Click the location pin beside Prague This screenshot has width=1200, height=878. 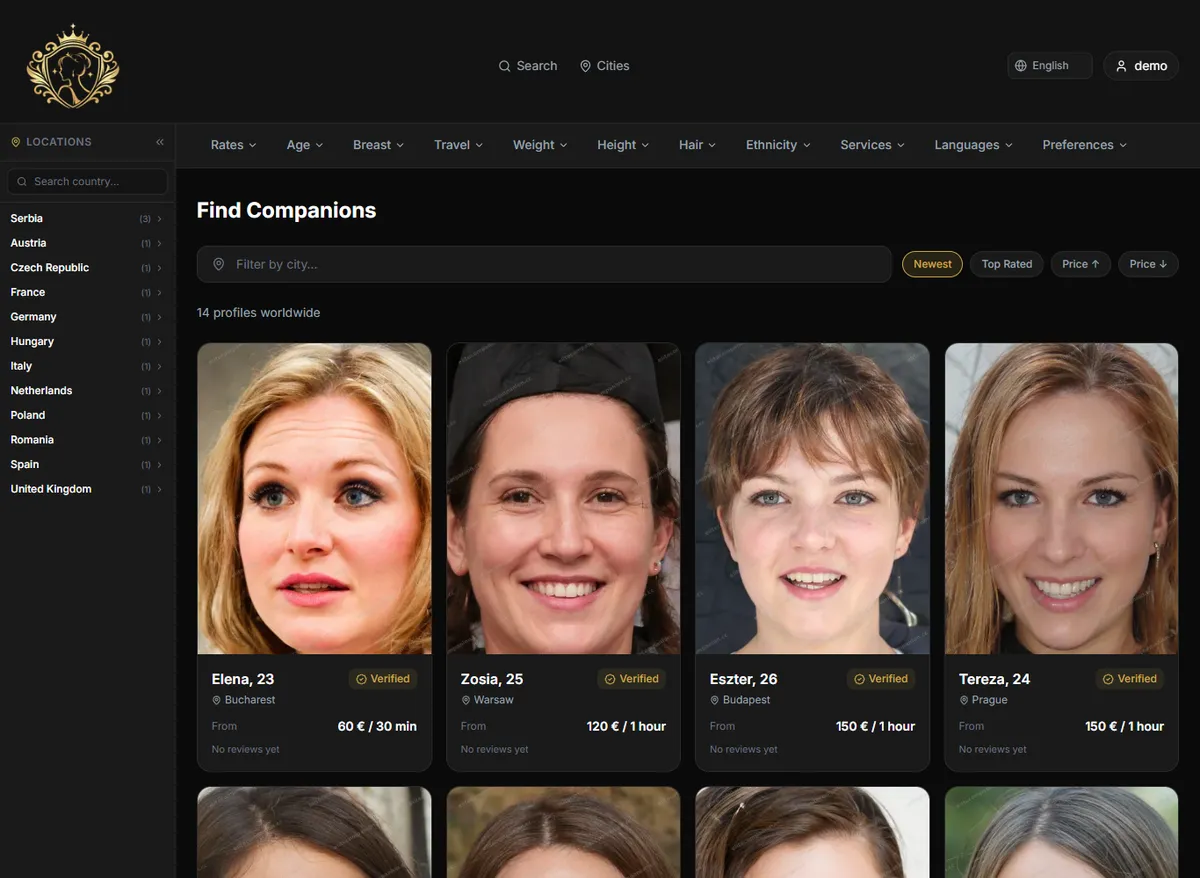click(963, 700)
